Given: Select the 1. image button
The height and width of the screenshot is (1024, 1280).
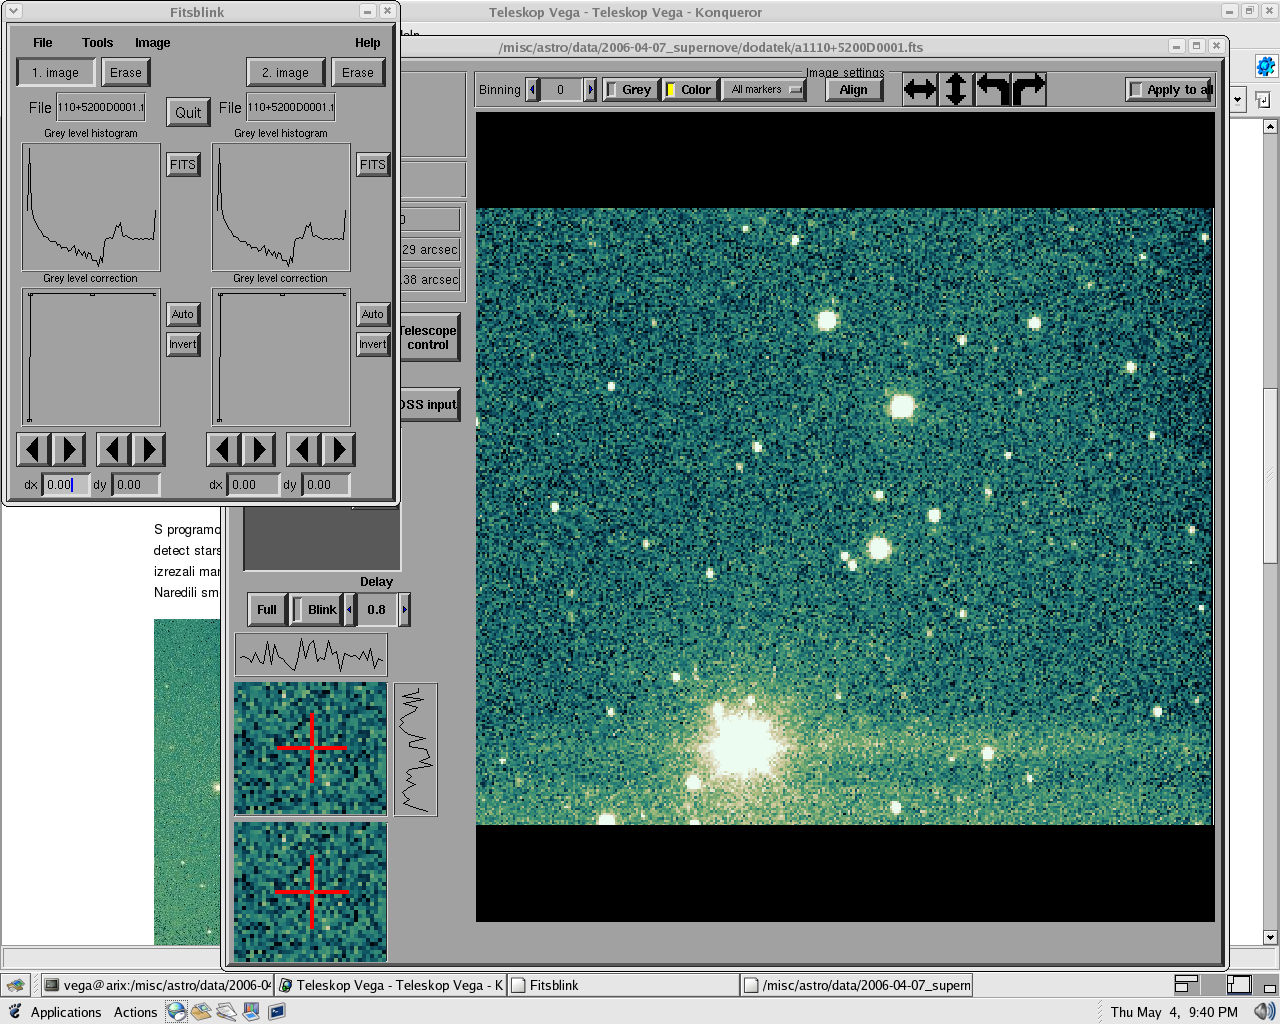Looking at the screenshot, I should tap(56, 72).
